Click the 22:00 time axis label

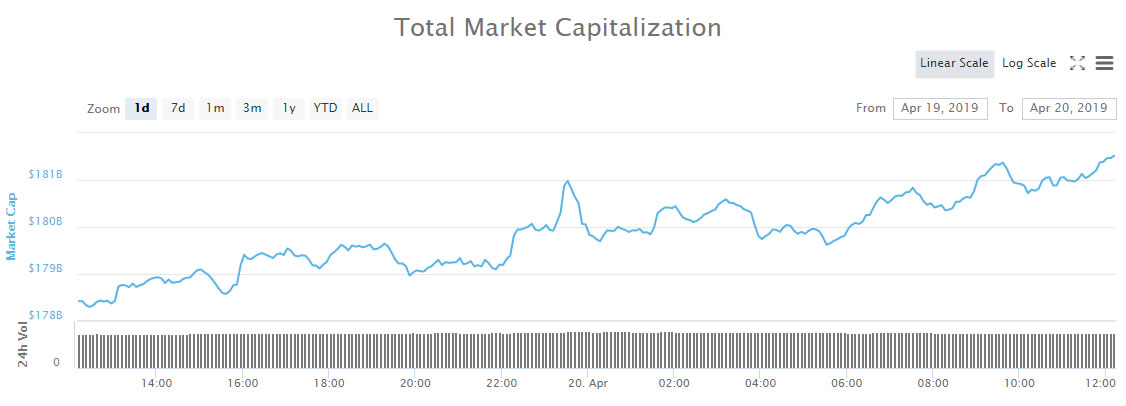502,383
